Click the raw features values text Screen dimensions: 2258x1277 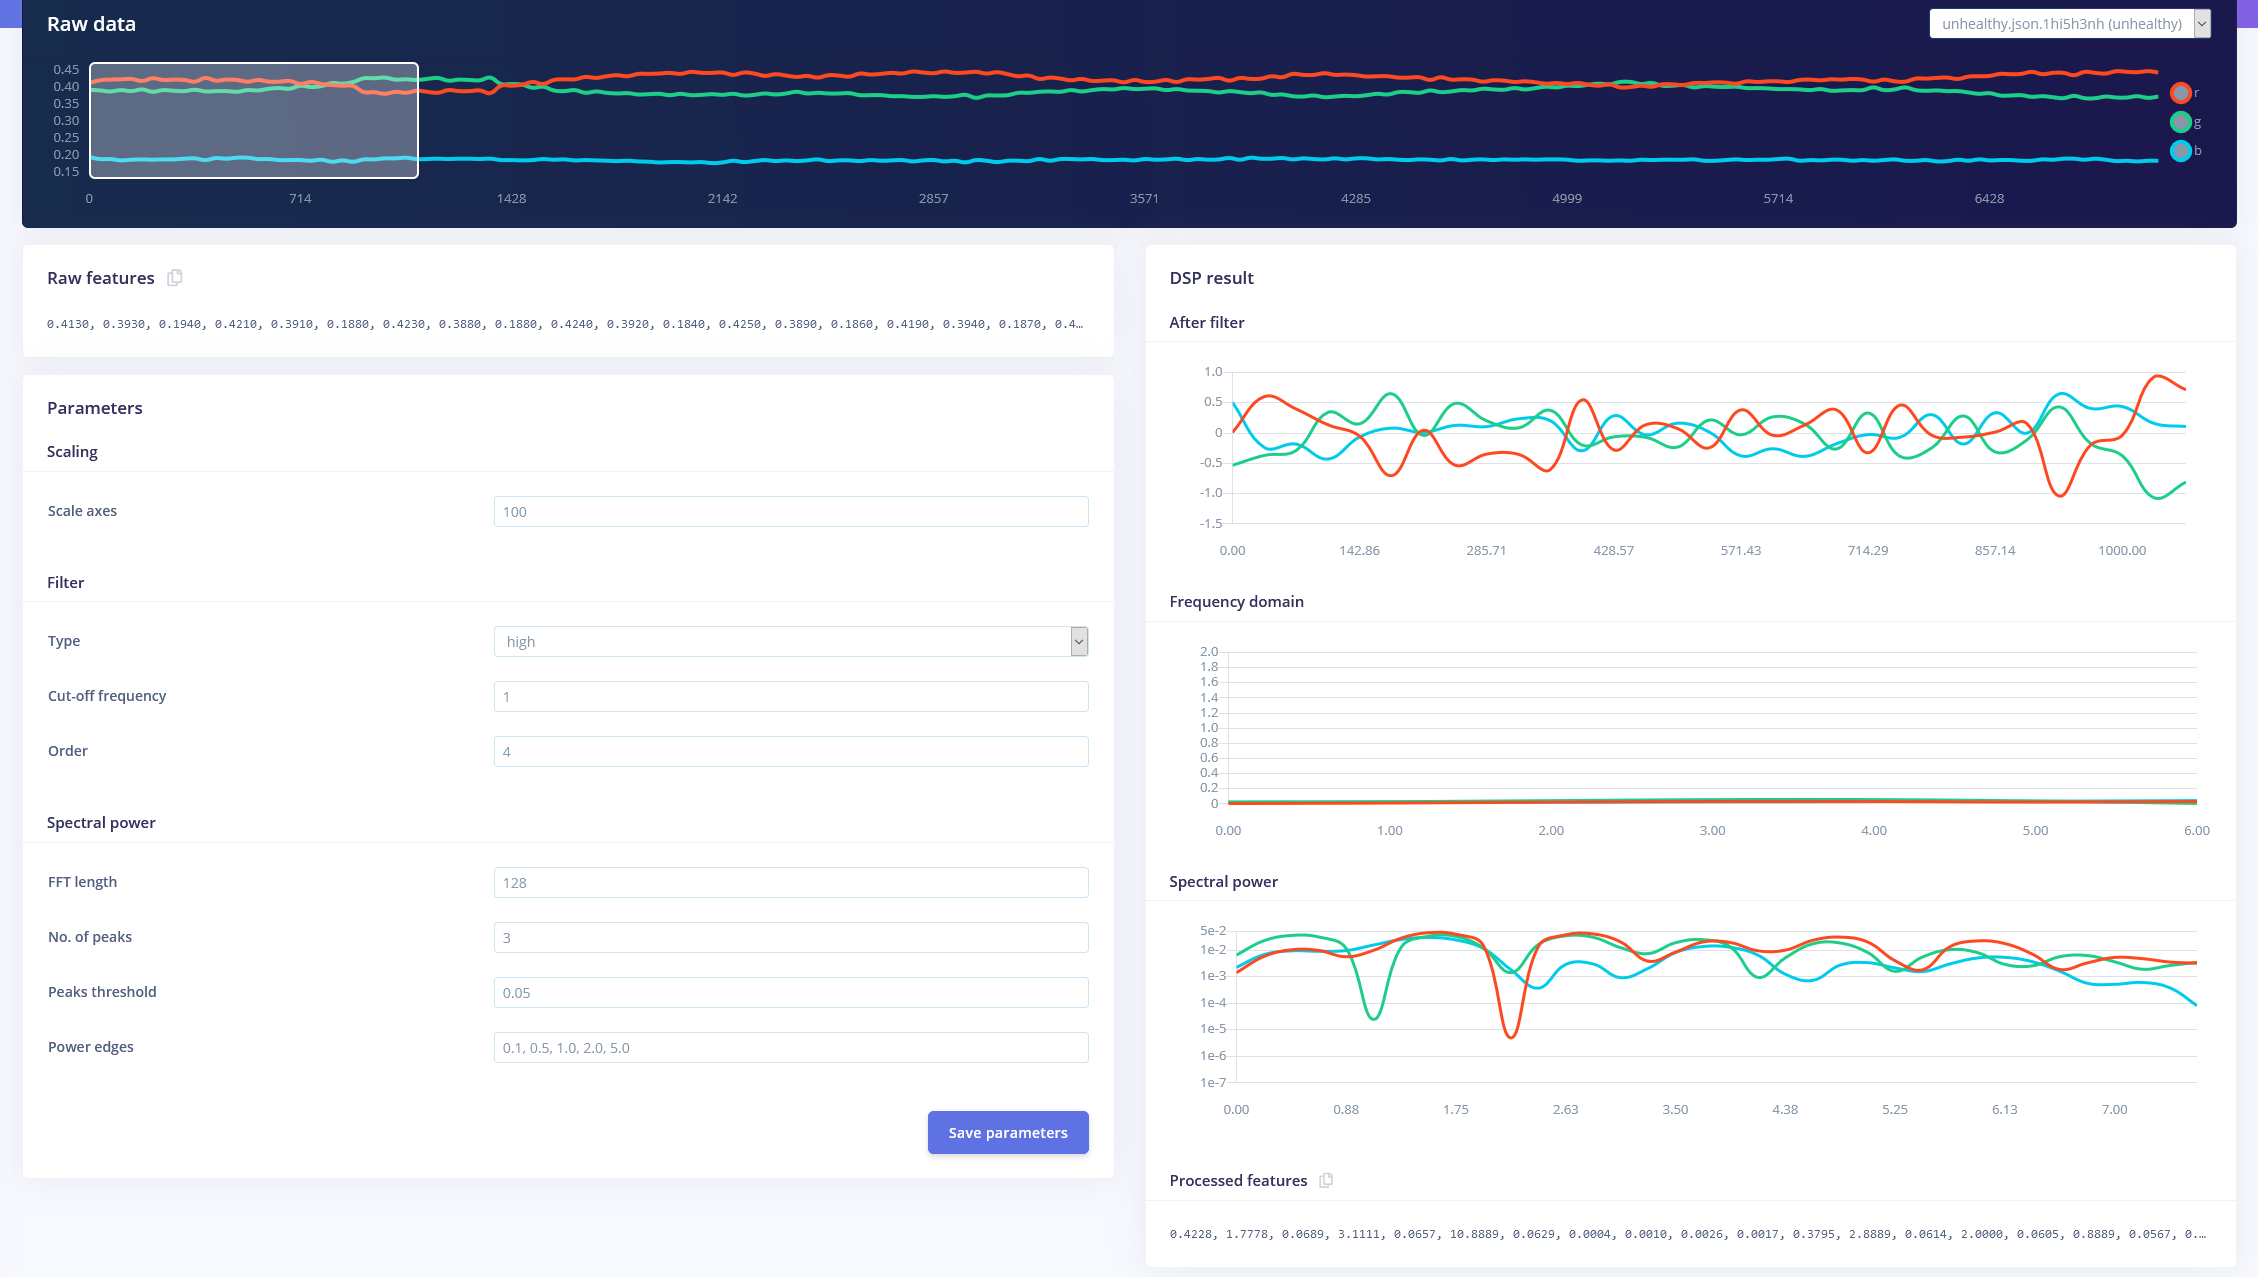point(565,325)
